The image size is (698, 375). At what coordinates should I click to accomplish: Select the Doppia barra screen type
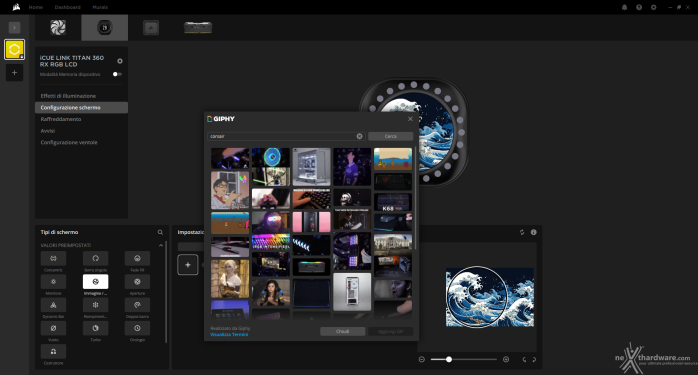pyautogui.click(x=137, y=305)
